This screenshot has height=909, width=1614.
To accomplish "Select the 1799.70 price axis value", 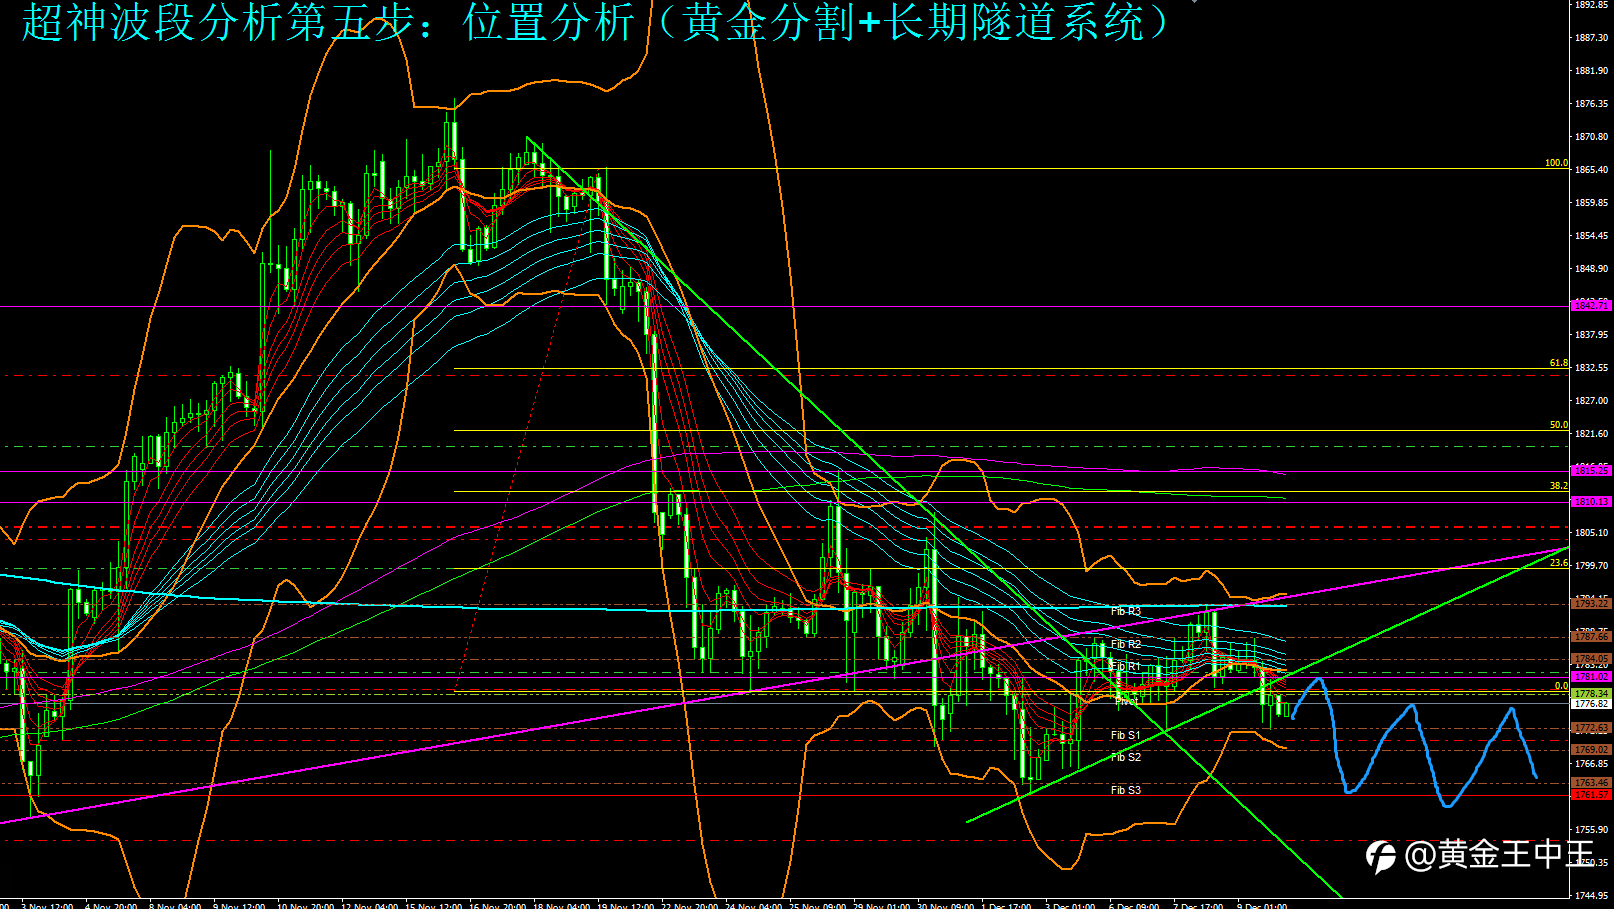I will 1591,566.
